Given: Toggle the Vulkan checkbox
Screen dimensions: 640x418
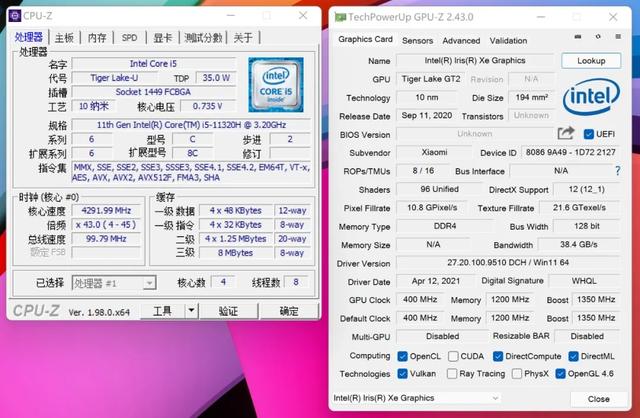Looking at the screenshot, I should pos(403,374).
